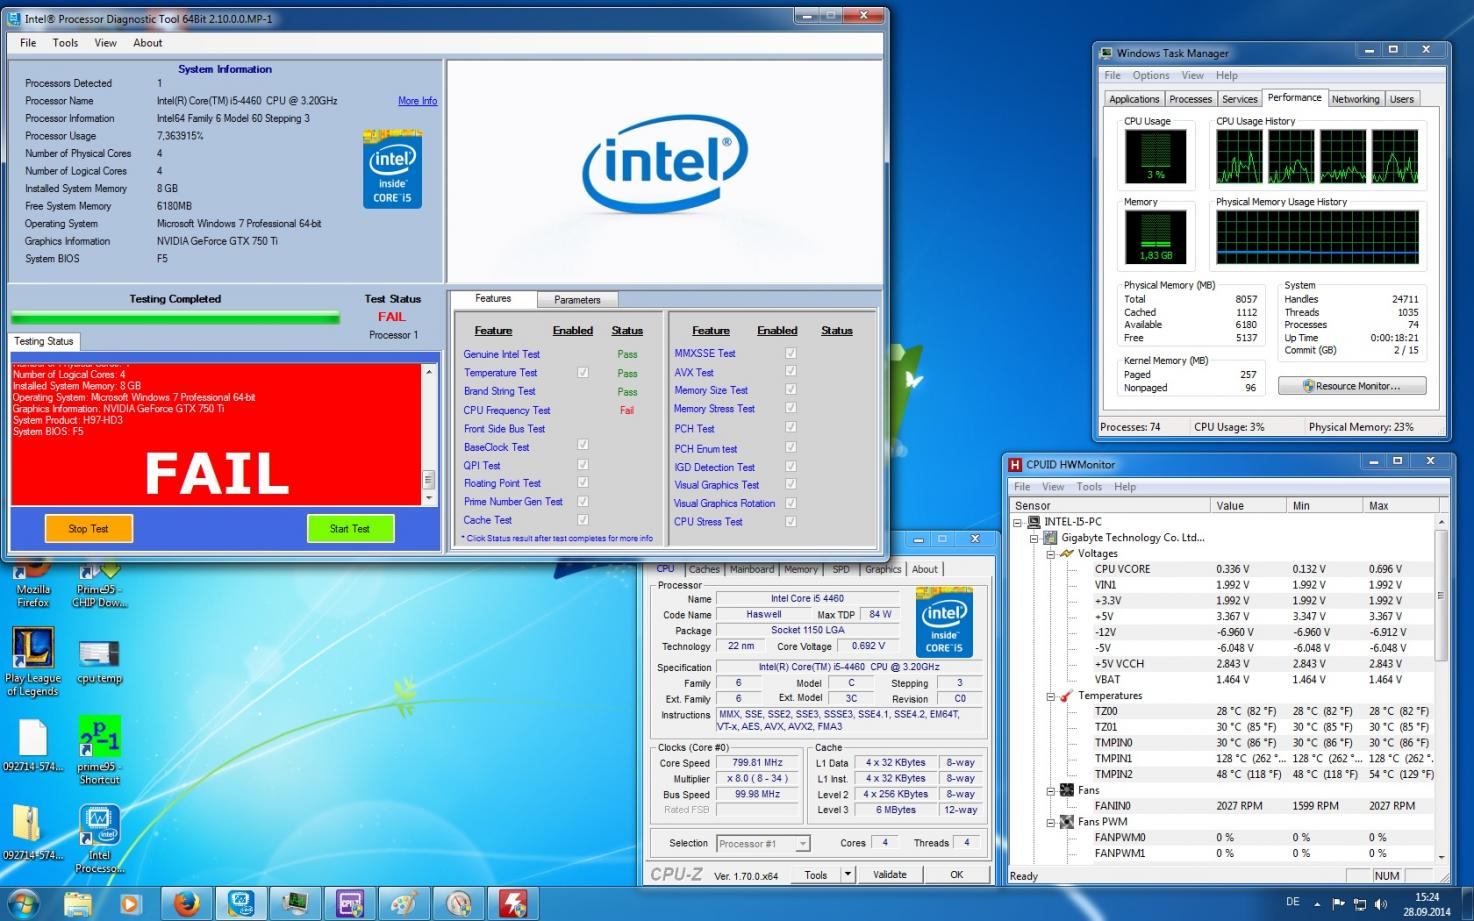Collapse the Fans PWM section
The height and width of the screenshot is (921, 1474).
click(x=1051, y=822)
